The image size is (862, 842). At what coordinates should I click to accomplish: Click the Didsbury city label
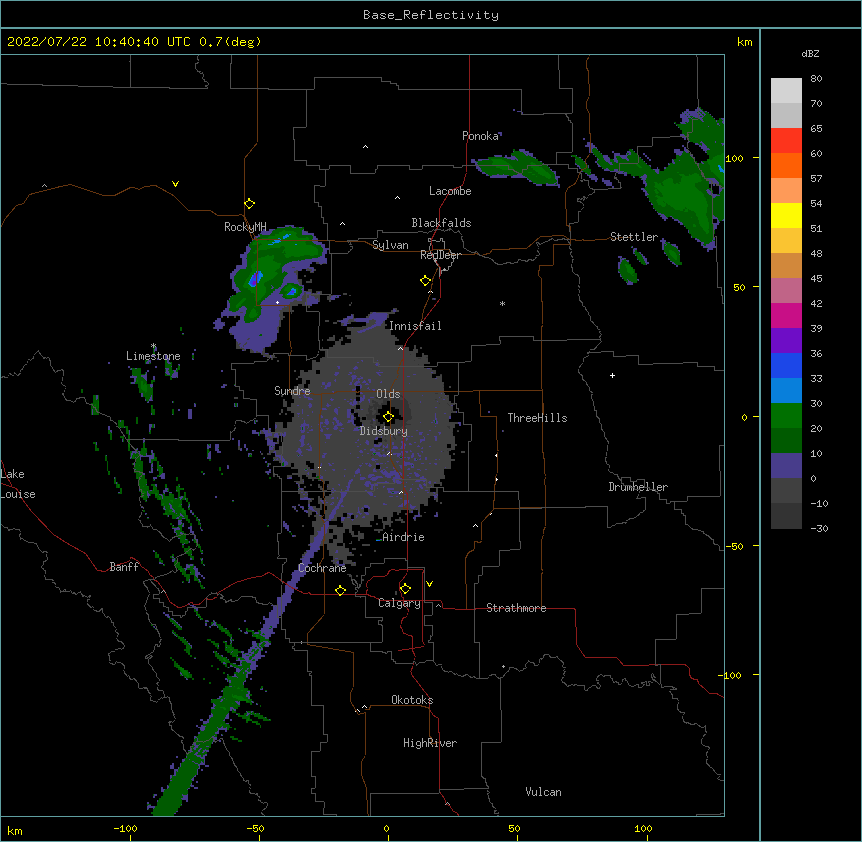384,431
